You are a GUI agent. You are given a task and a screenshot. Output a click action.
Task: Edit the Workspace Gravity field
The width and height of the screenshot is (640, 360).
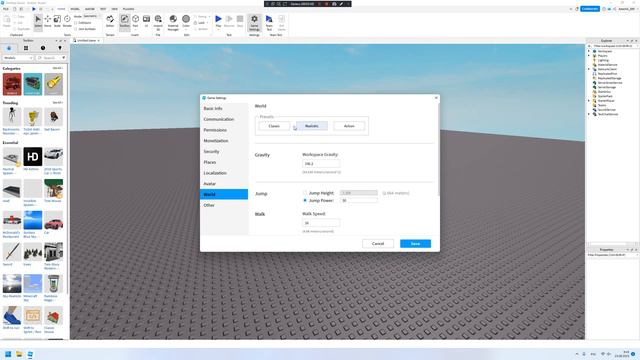(321, 164)
